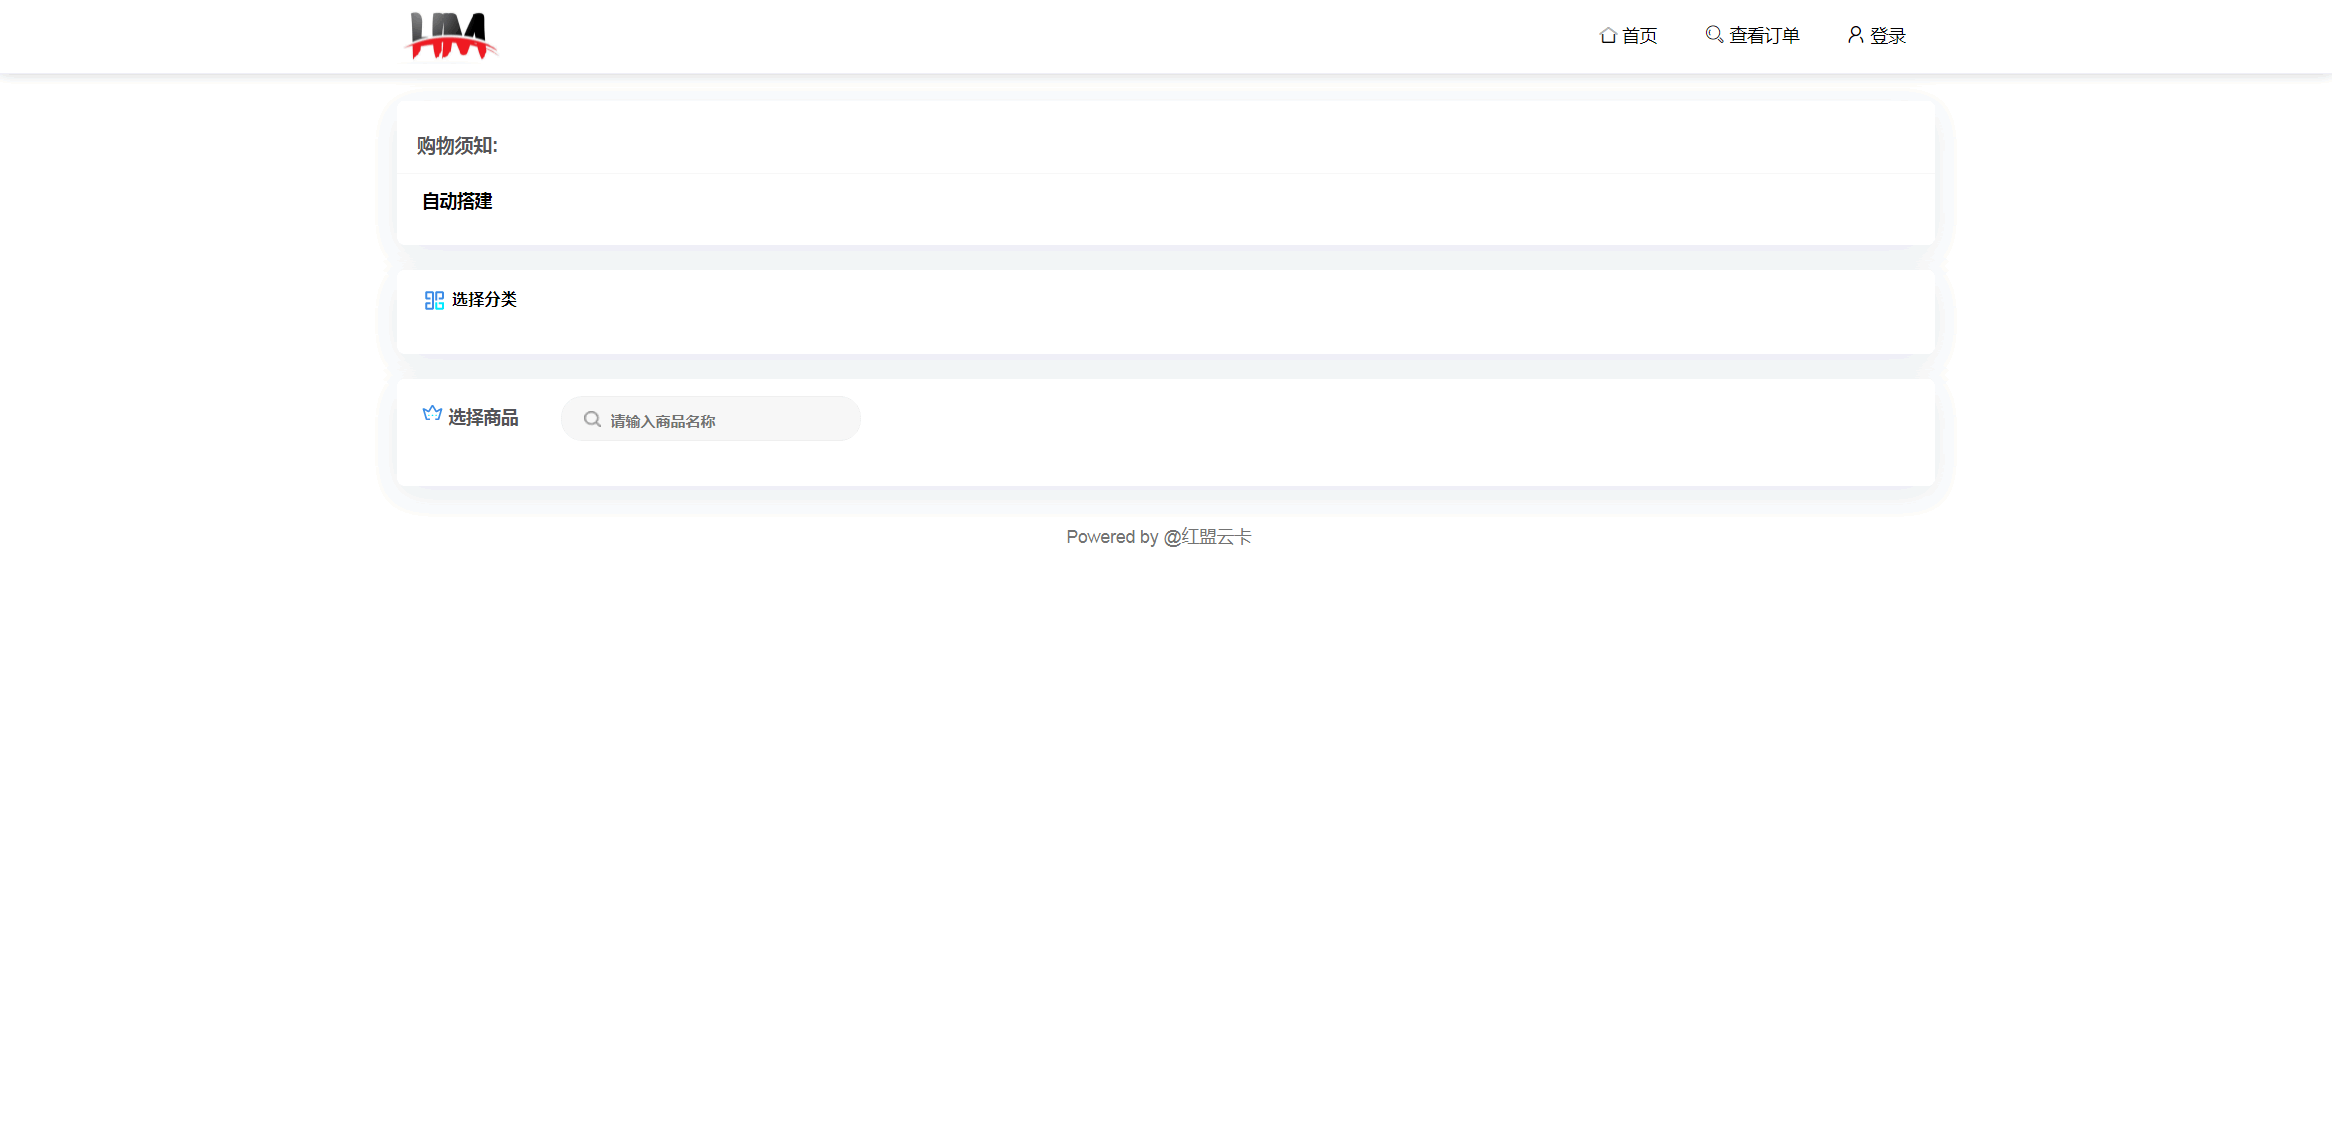Click the 选择分类 heading label
This screenshot has height=1143, width=2332.
coord(484,300)
